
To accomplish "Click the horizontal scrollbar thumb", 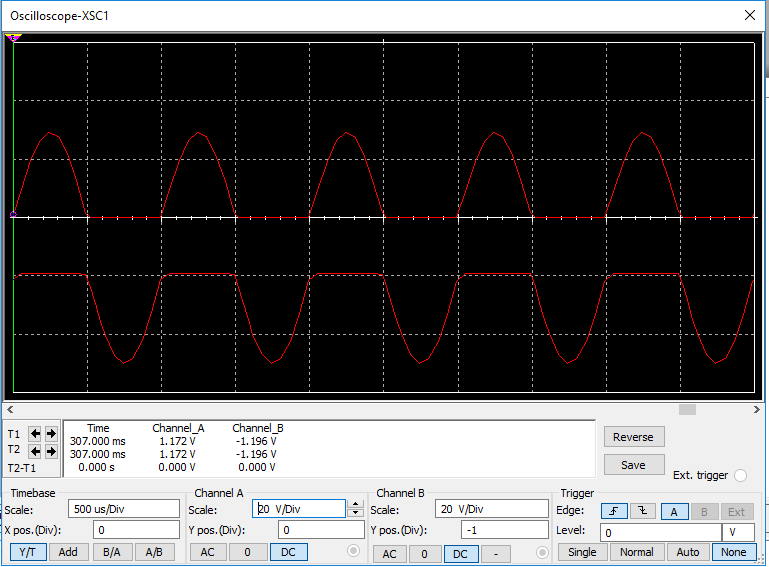I will pos(686,409).
